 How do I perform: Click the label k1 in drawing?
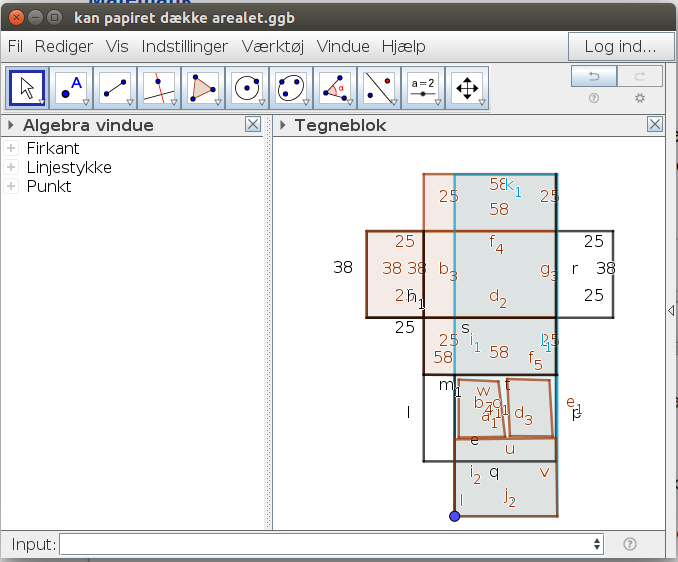coord(514,187)
